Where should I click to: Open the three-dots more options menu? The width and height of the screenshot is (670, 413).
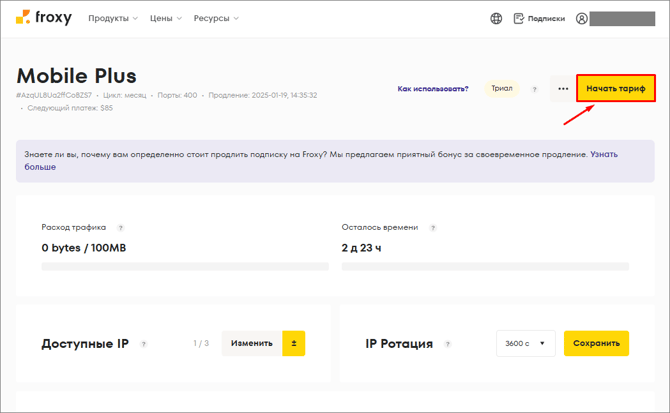pos(563,88)
